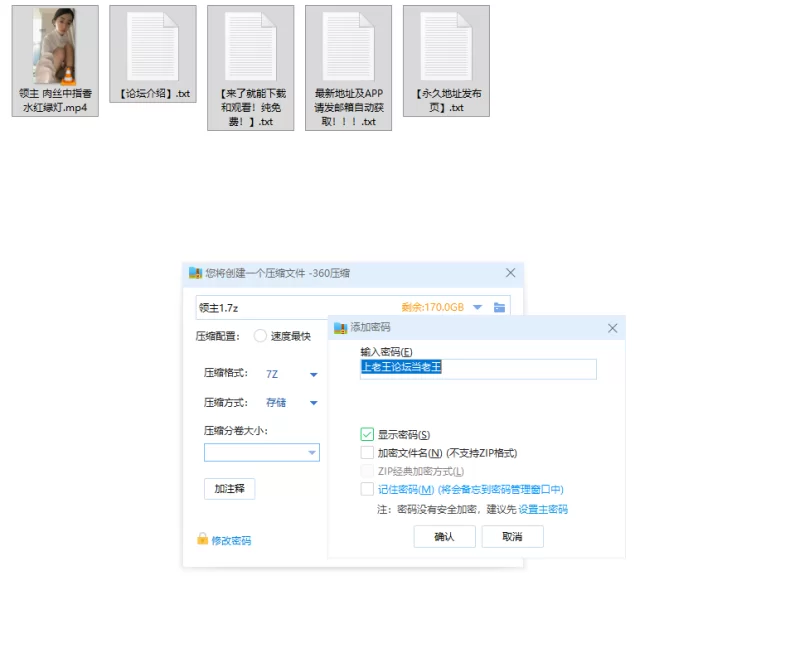Select the 【永久地址发布页】.txt file icon

[x=446, y=61]
